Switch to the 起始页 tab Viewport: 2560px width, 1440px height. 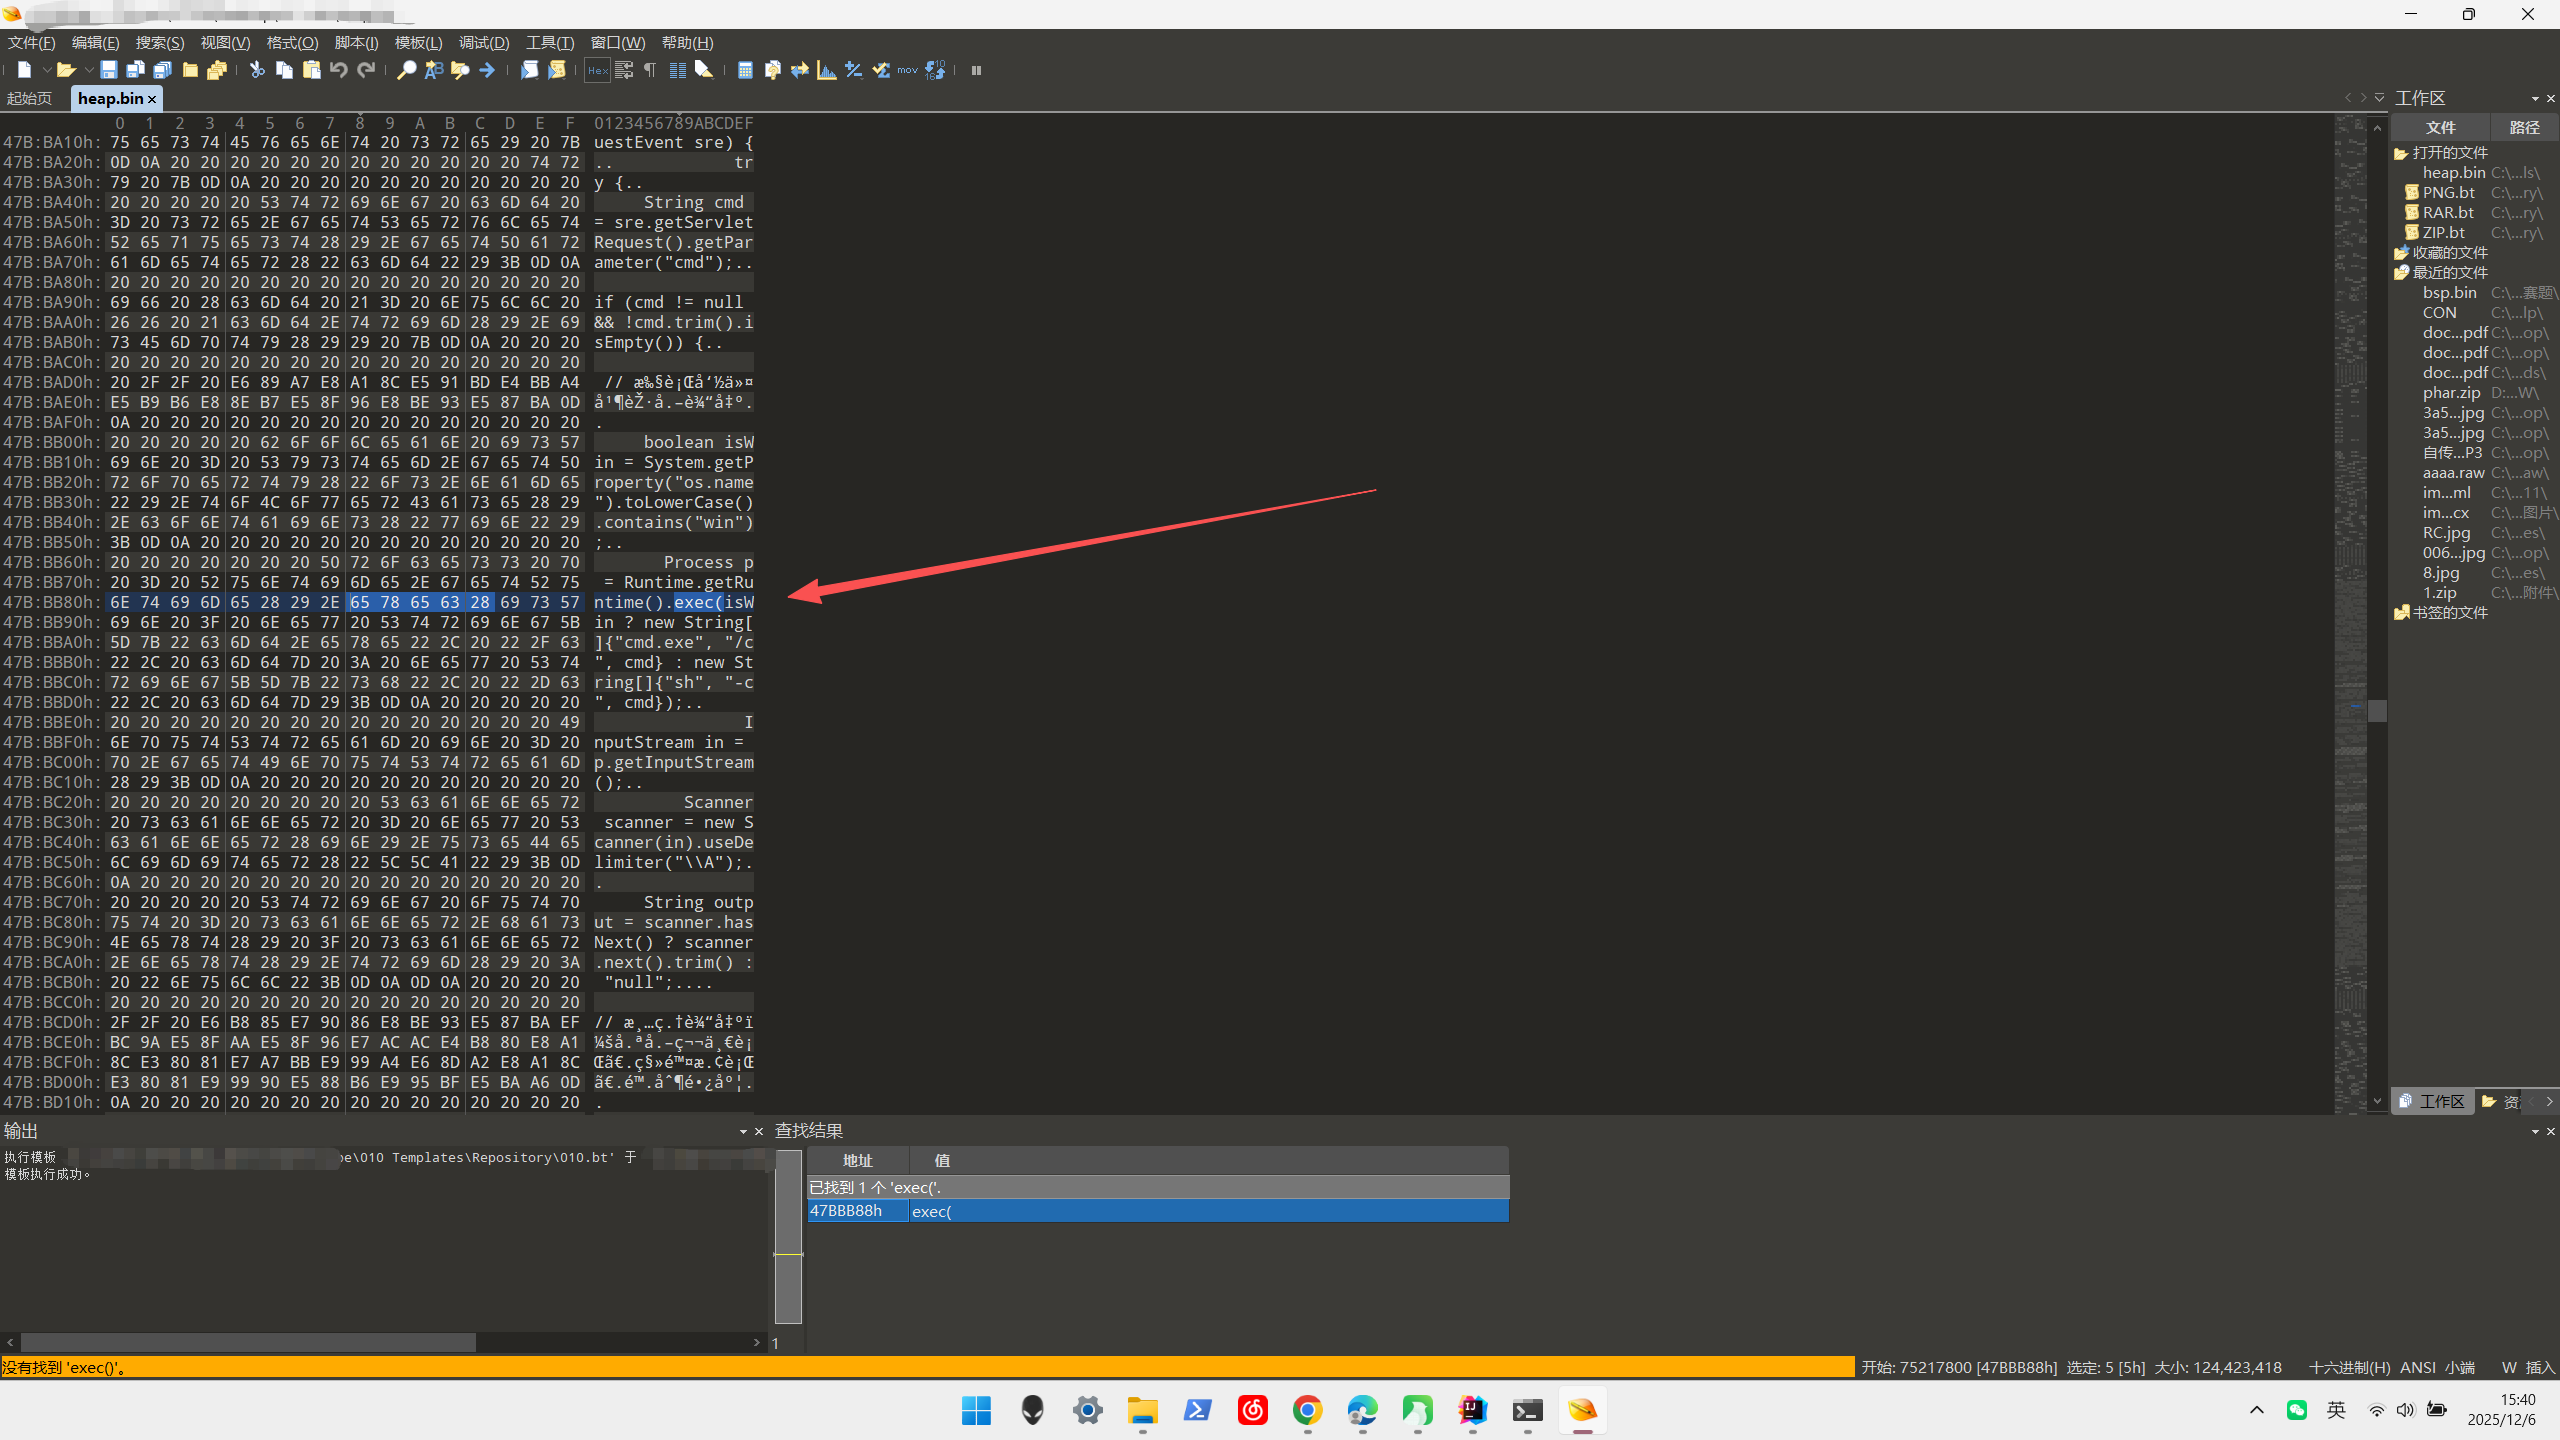[30, 98]
